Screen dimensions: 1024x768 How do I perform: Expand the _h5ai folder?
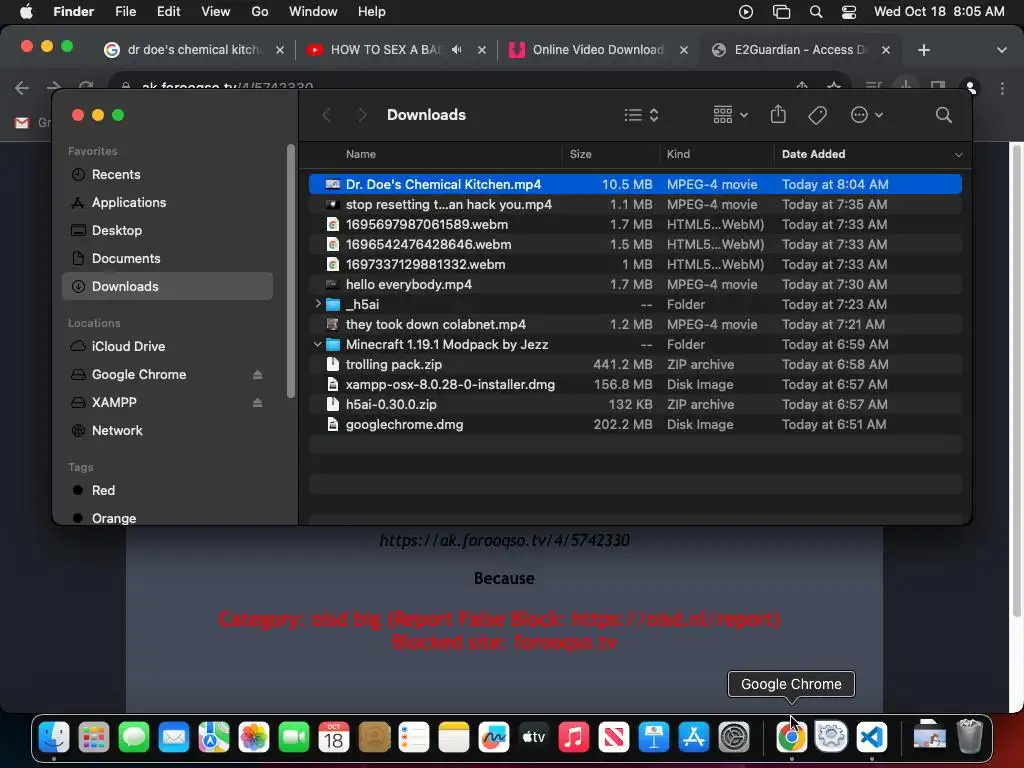click(318, 304)
